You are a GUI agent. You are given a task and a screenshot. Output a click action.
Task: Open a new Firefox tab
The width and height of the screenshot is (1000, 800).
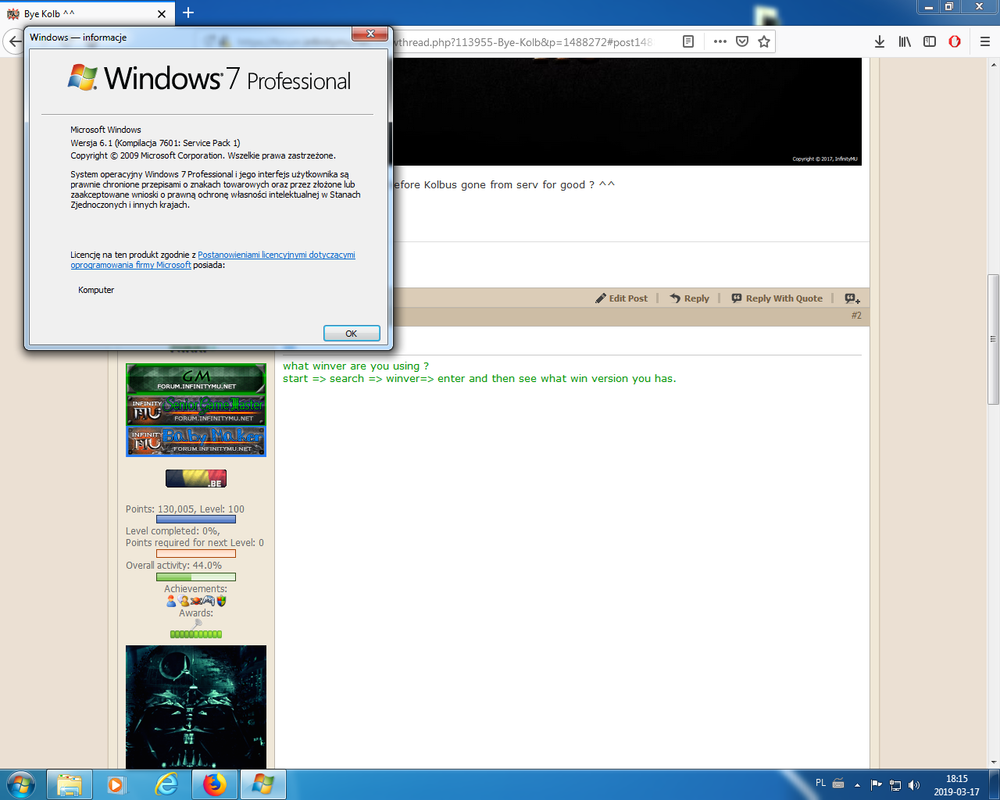click(x=188, y=13)
